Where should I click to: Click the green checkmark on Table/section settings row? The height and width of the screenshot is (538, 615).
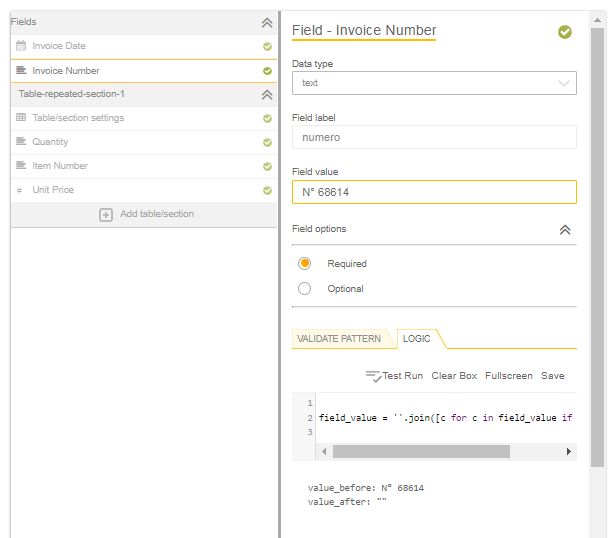(x=267, y=118)
